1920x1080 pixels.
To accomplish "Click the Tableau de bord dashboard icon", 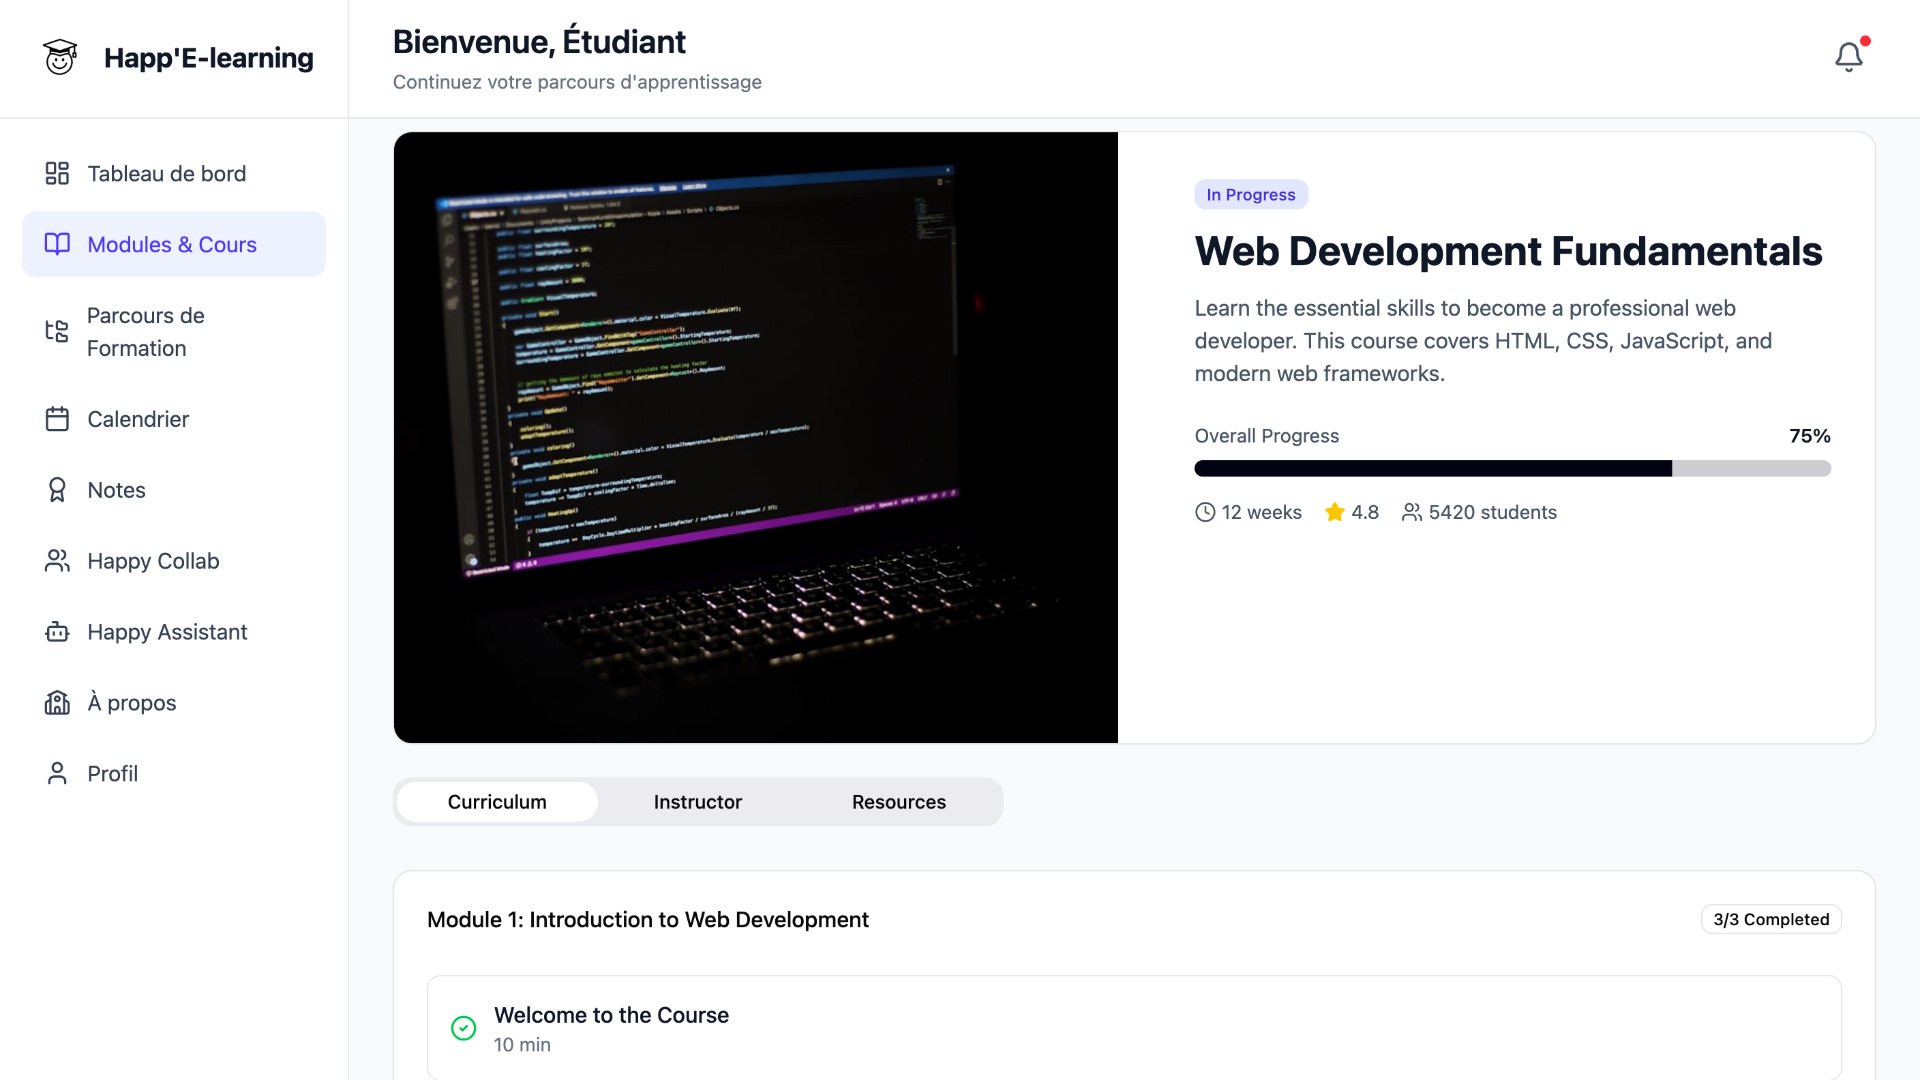I will [x=57, y=173].
